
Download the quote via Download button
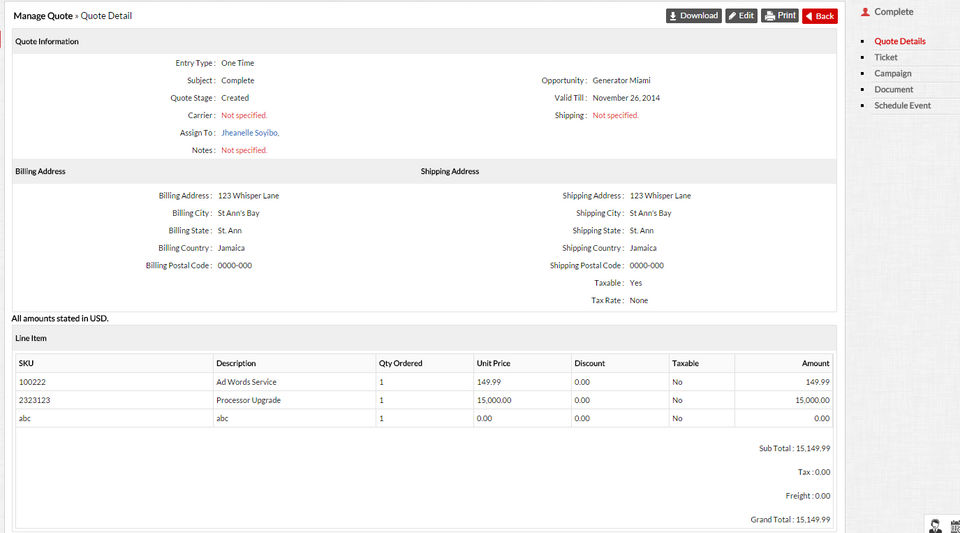693,16
